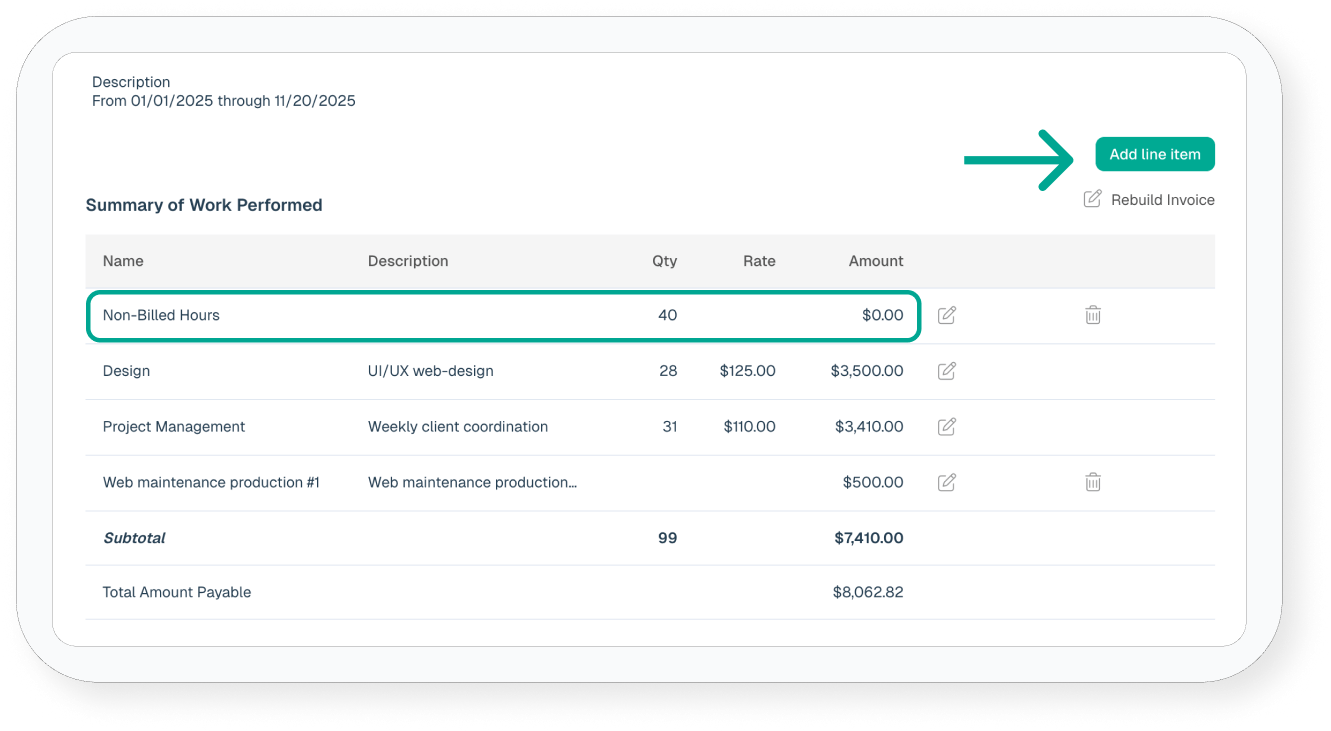This screenshot has width=1331, height=731.
Task: Edit the Project Management line item
Action: pos(946,427)
